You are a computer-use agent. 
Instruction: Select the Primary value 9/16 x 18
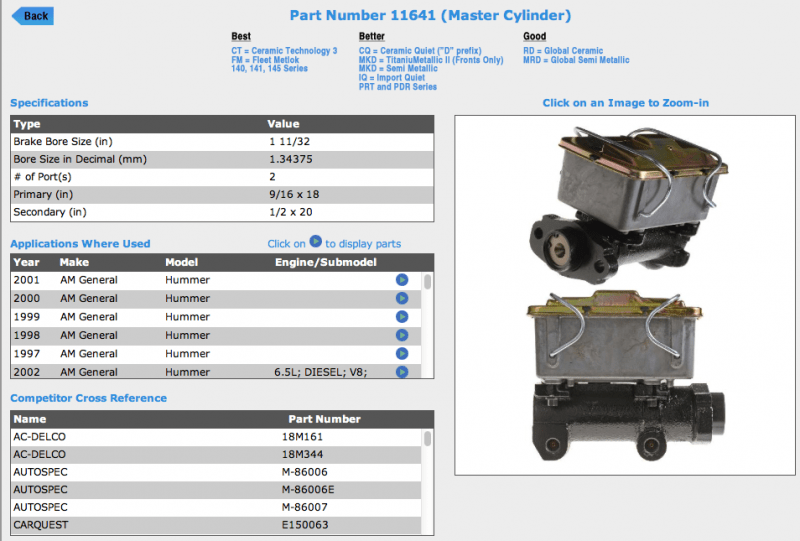[294, 194]
